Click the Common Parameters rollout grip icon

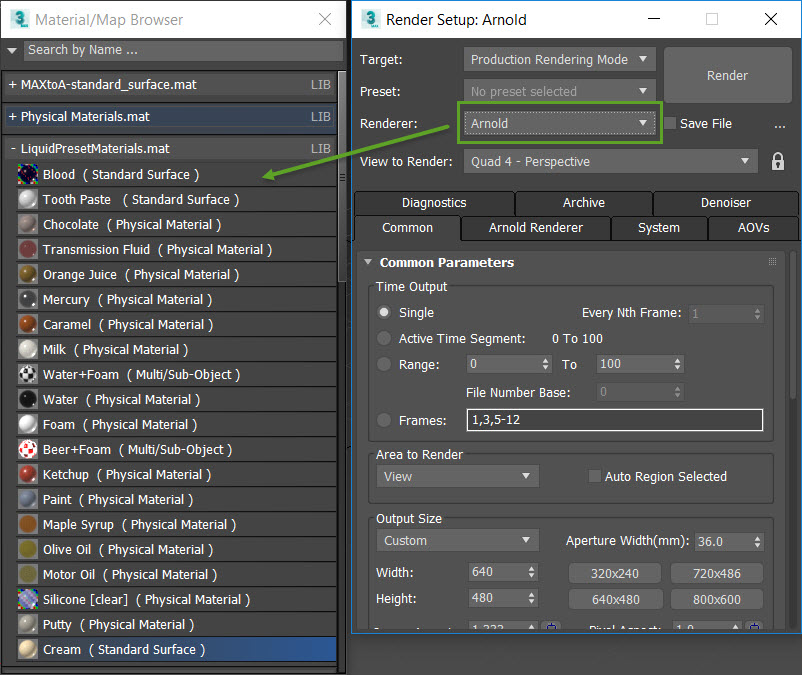tap(772, 262)
